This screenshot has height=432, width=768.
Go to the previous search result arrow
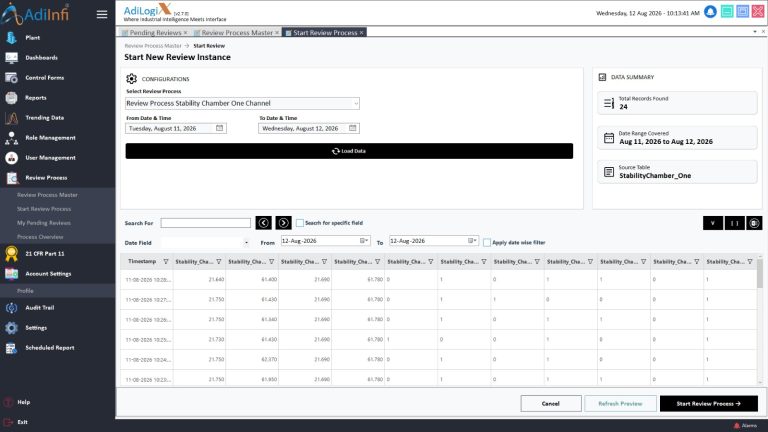click(x=264, y=223)
